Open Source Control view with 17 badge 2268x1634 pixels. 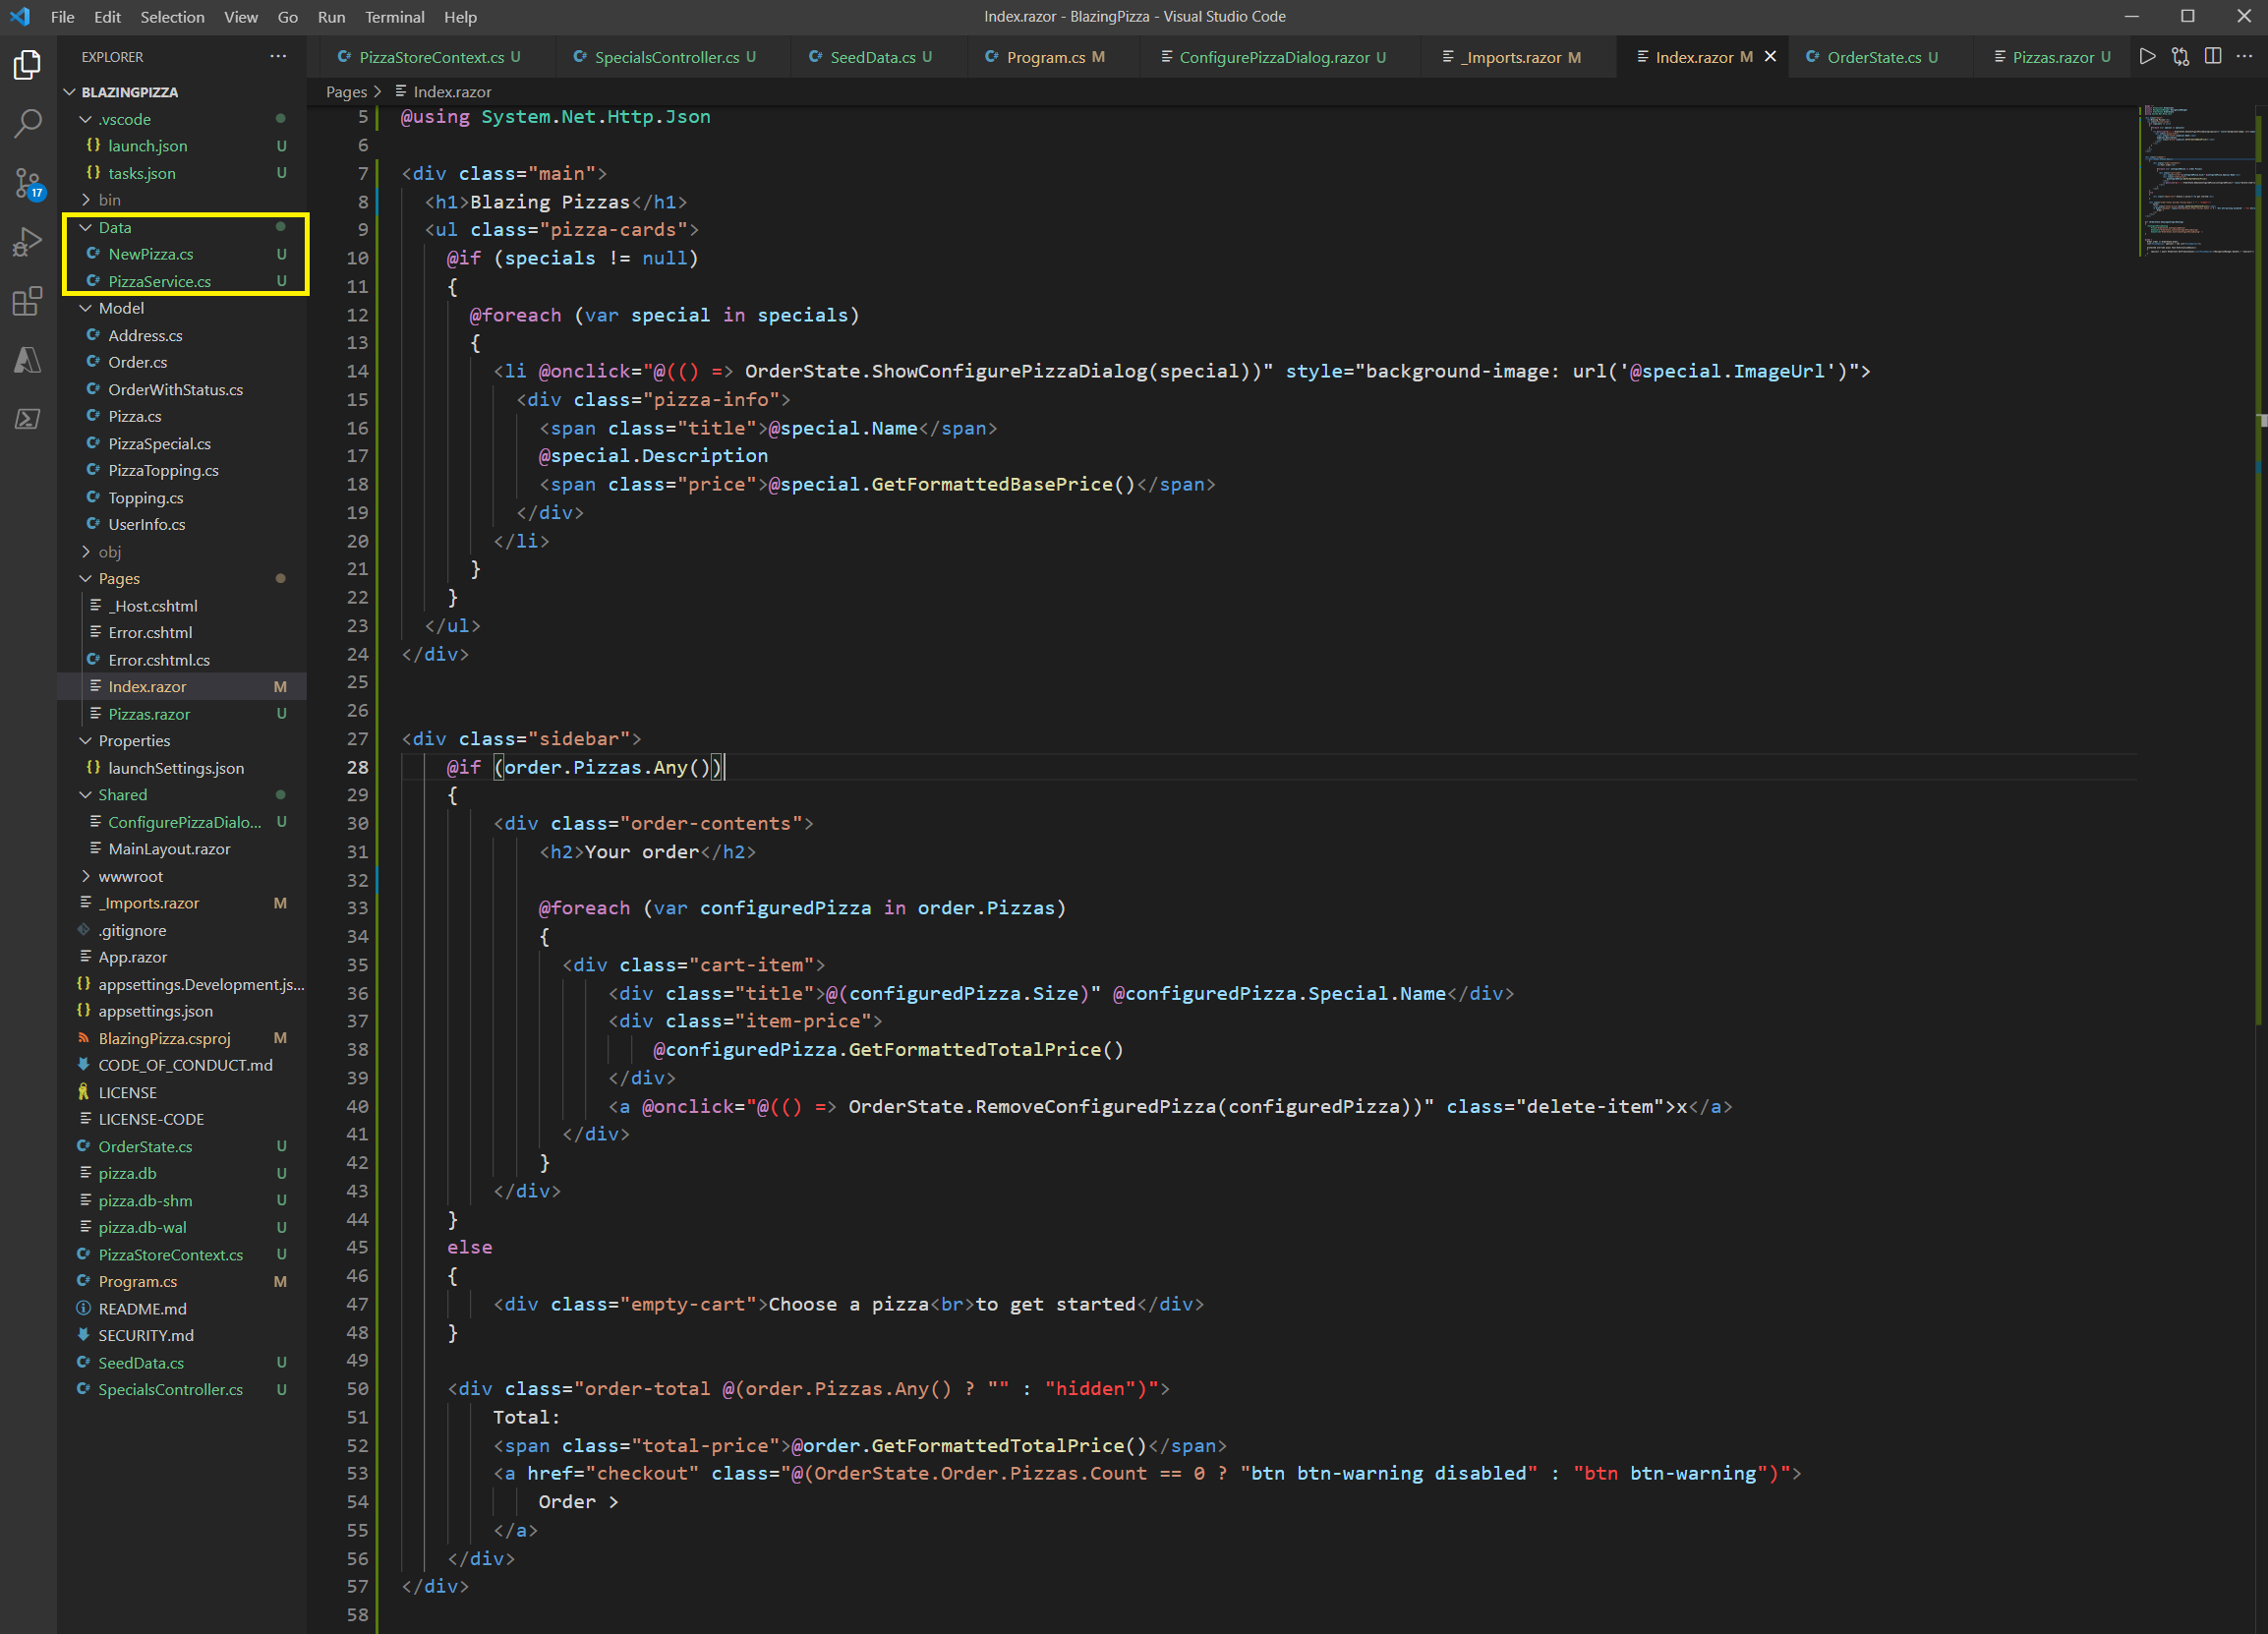coord(27,183)
